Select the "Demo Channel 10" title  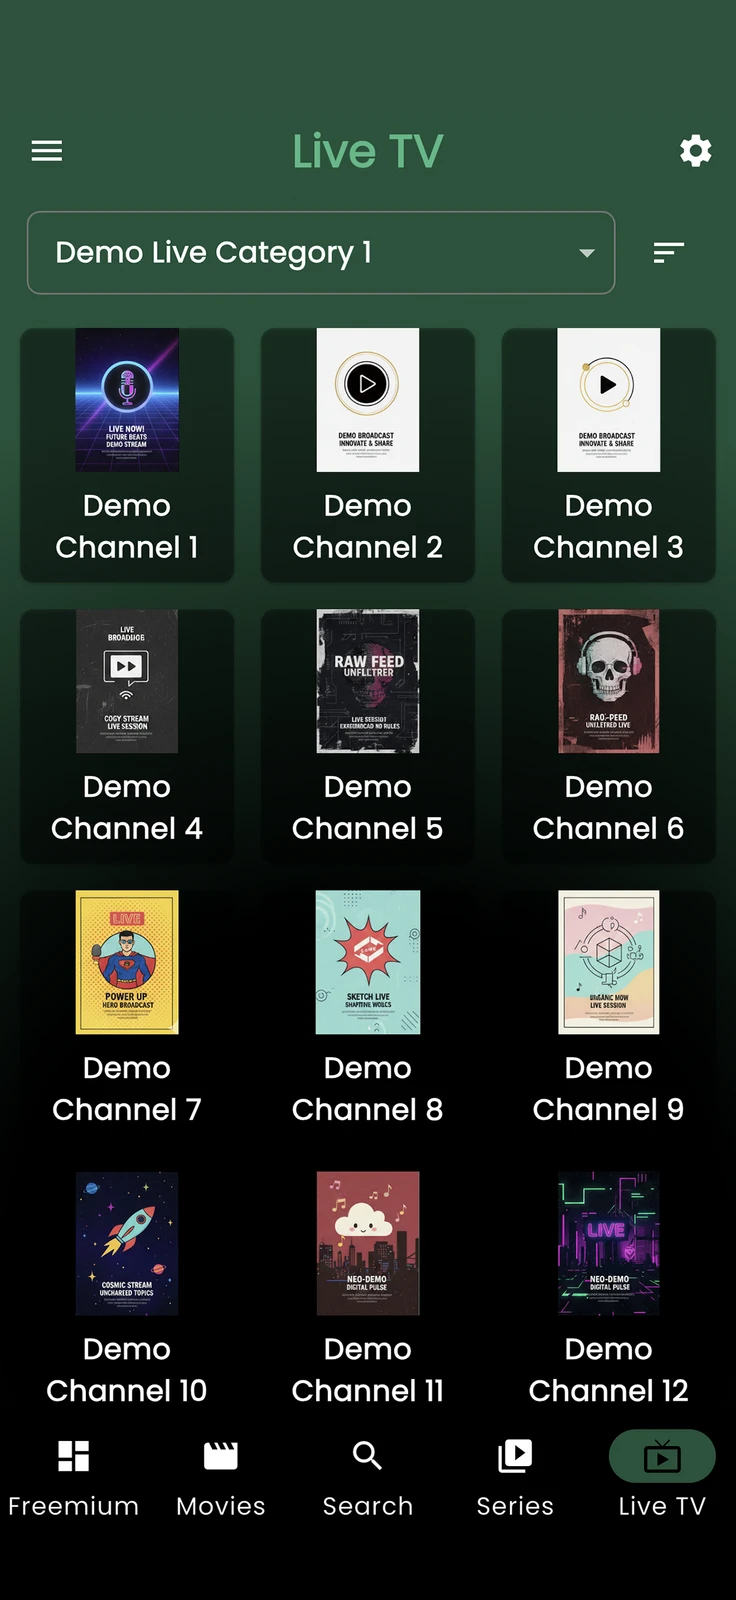click(x=127, y=1370)
